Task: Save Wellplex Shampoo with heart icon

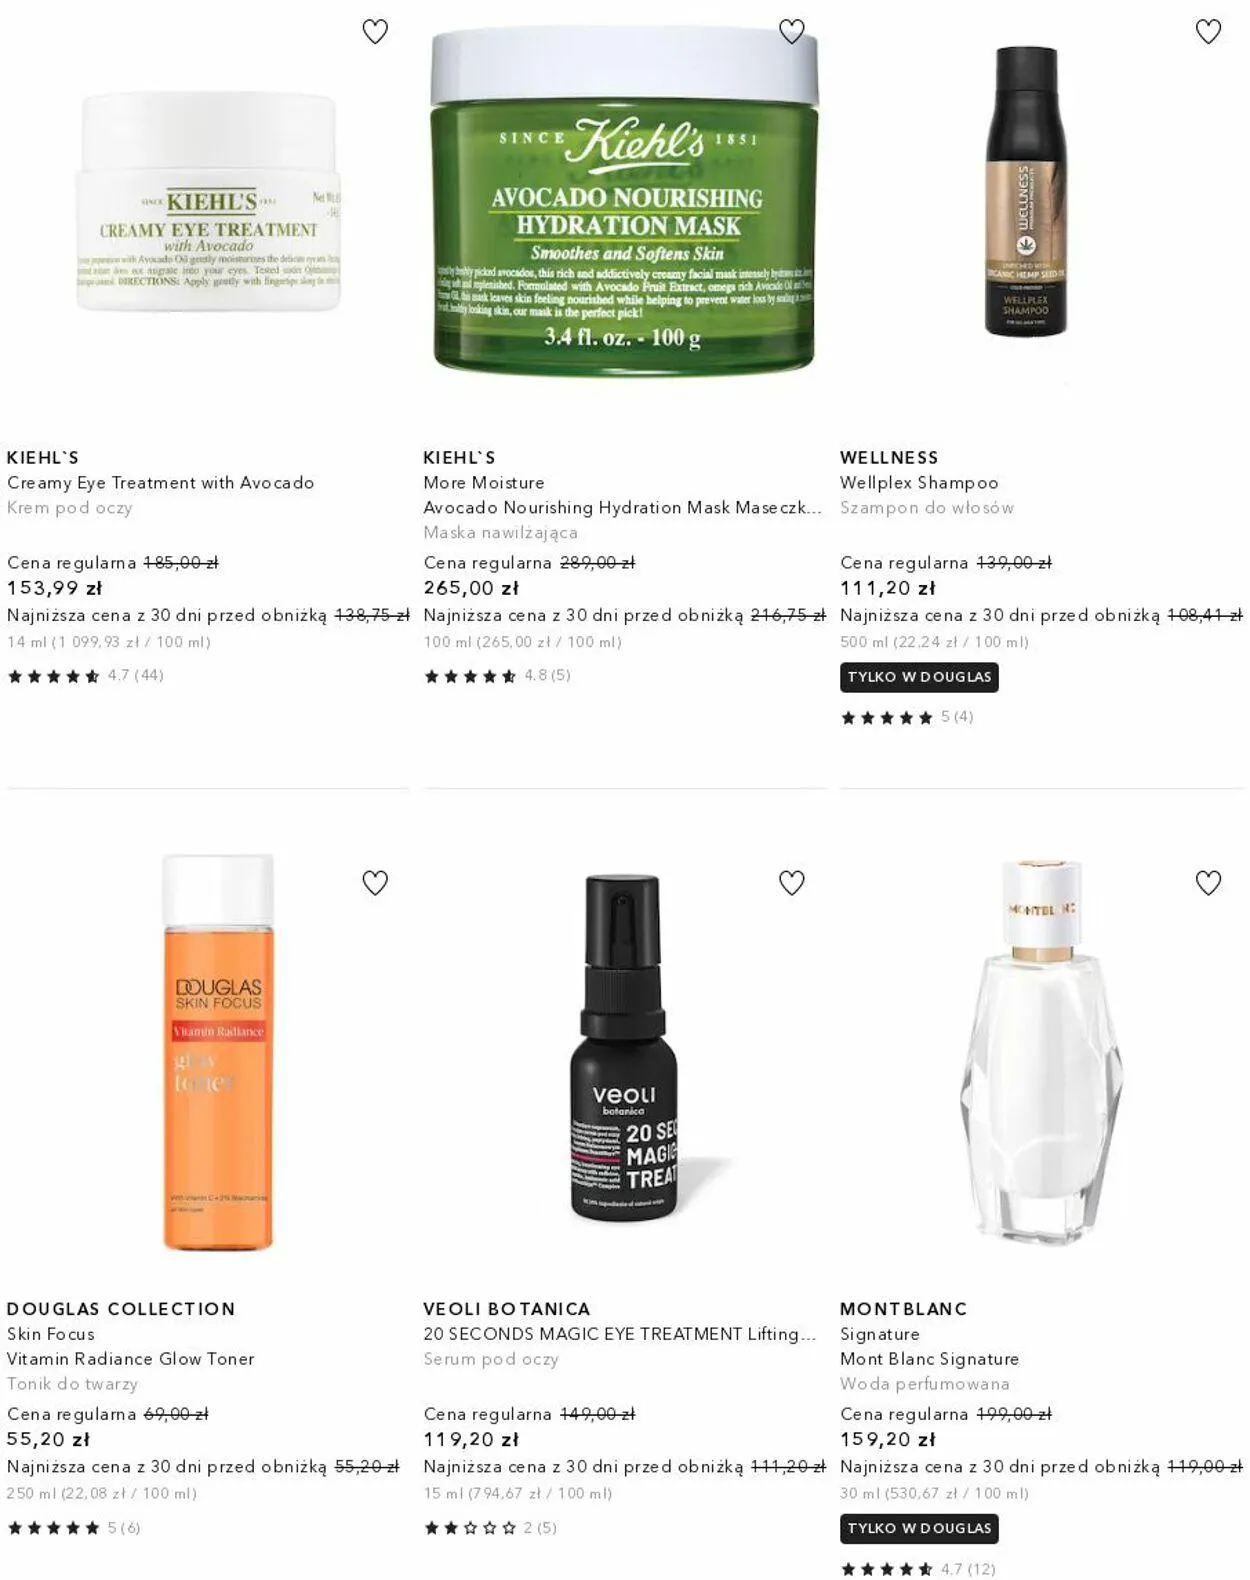Action: (1208, 32)
